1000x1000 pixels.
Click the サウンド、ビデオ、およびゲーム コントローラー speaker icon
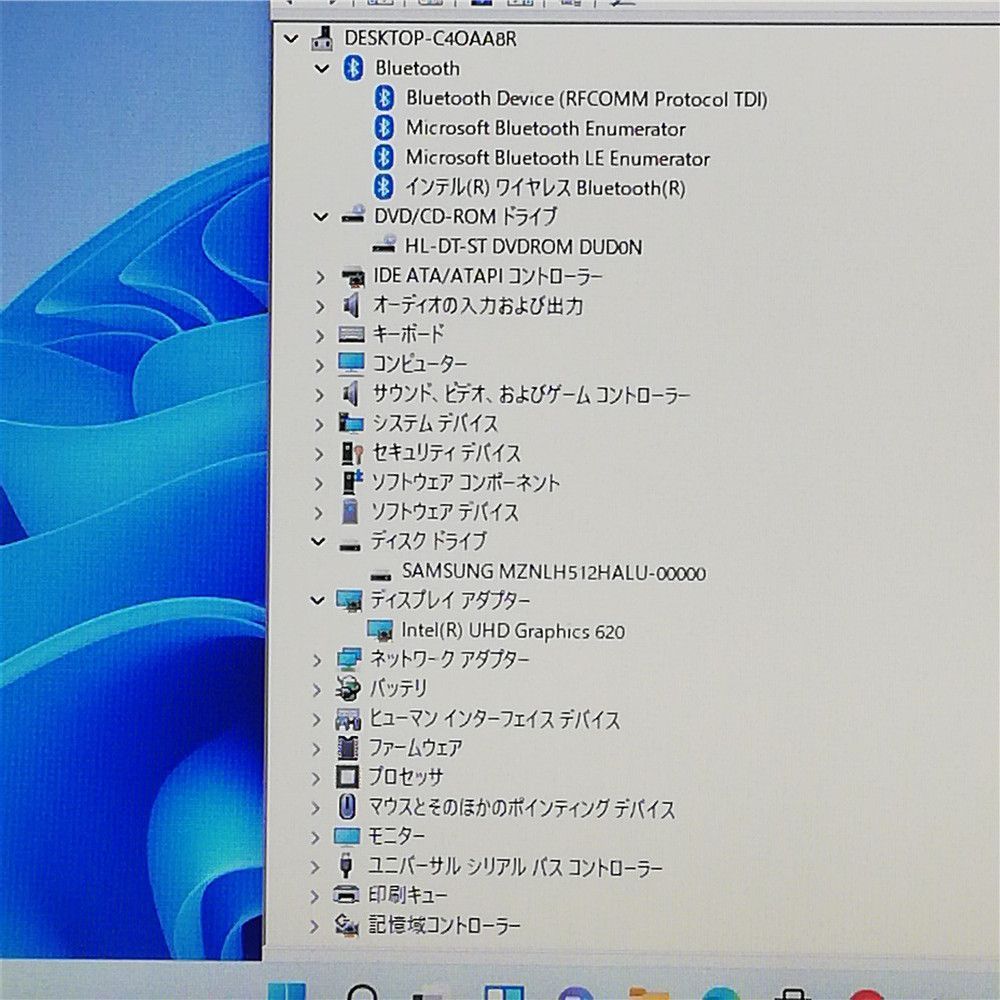[351, 394]
